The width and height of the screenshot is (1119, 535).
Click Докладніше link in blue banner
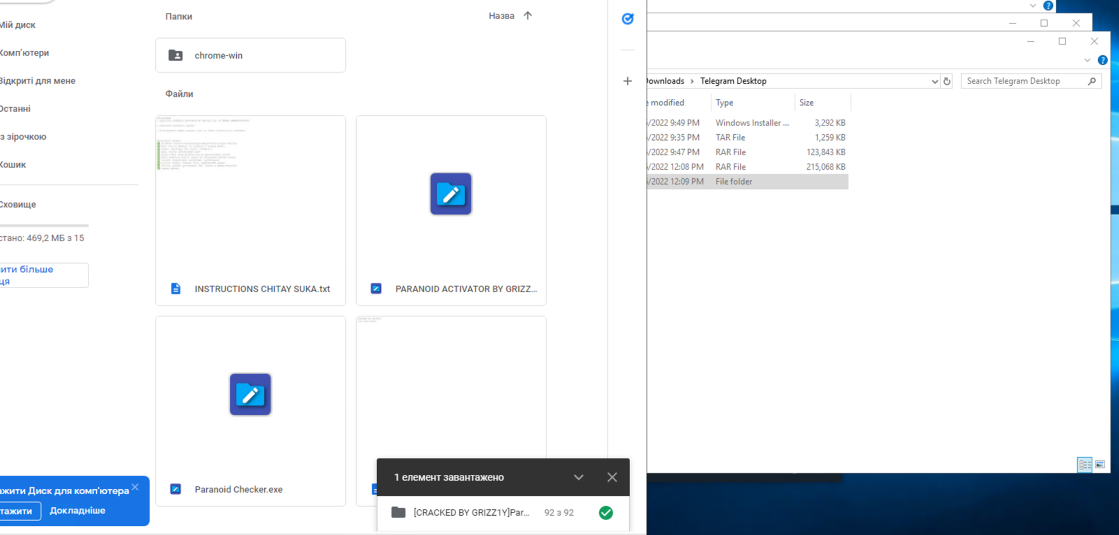click(x=78, y=511)
